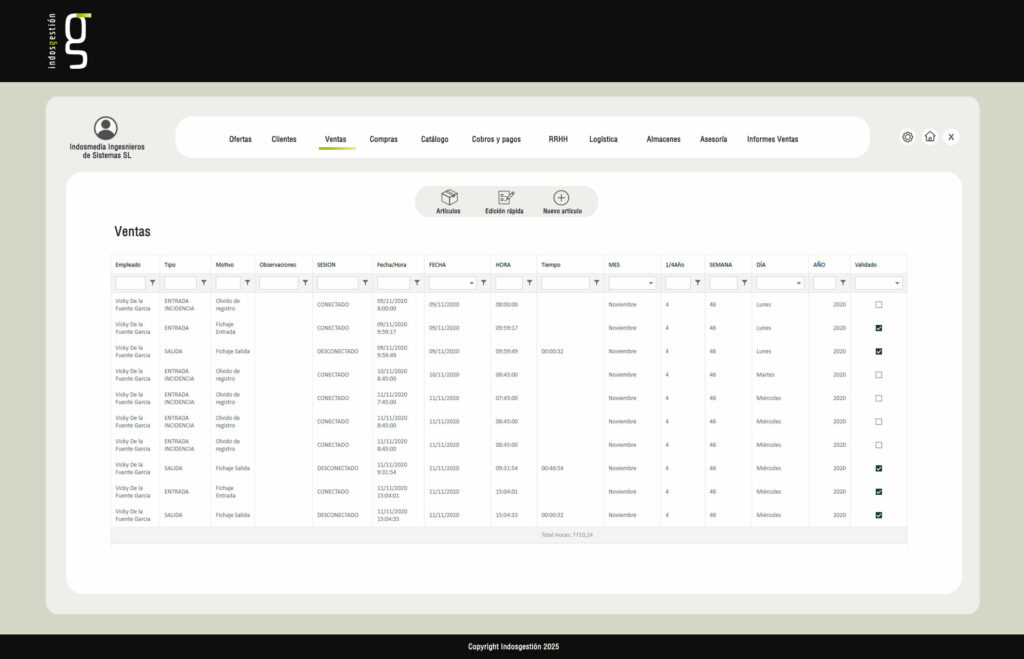Viewport: 1024px width, 659px height.
Task: Click the Fecha/Hora column filter funnel
Action: point(417,283)
